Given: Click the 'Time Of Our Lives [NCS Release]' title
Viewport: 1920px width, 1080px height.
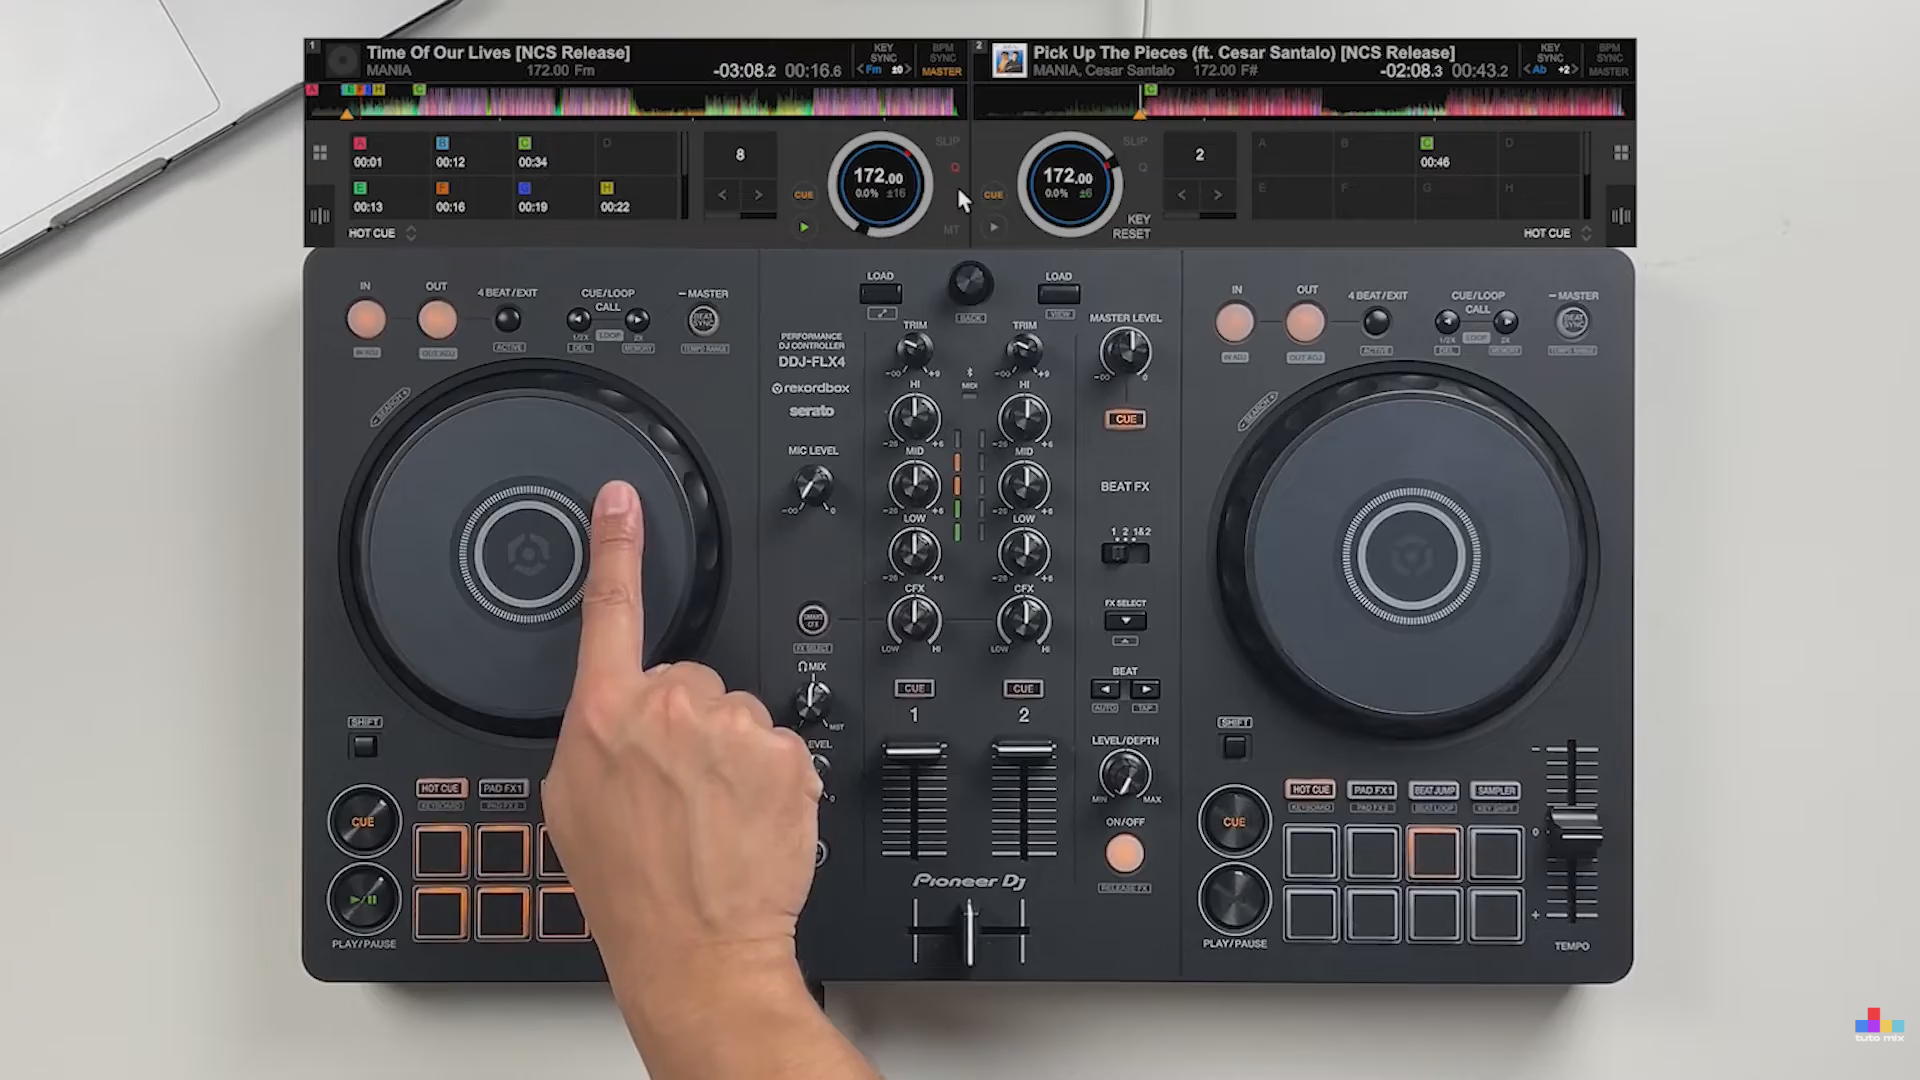Looking at the screenshot, I should (498, 52).
